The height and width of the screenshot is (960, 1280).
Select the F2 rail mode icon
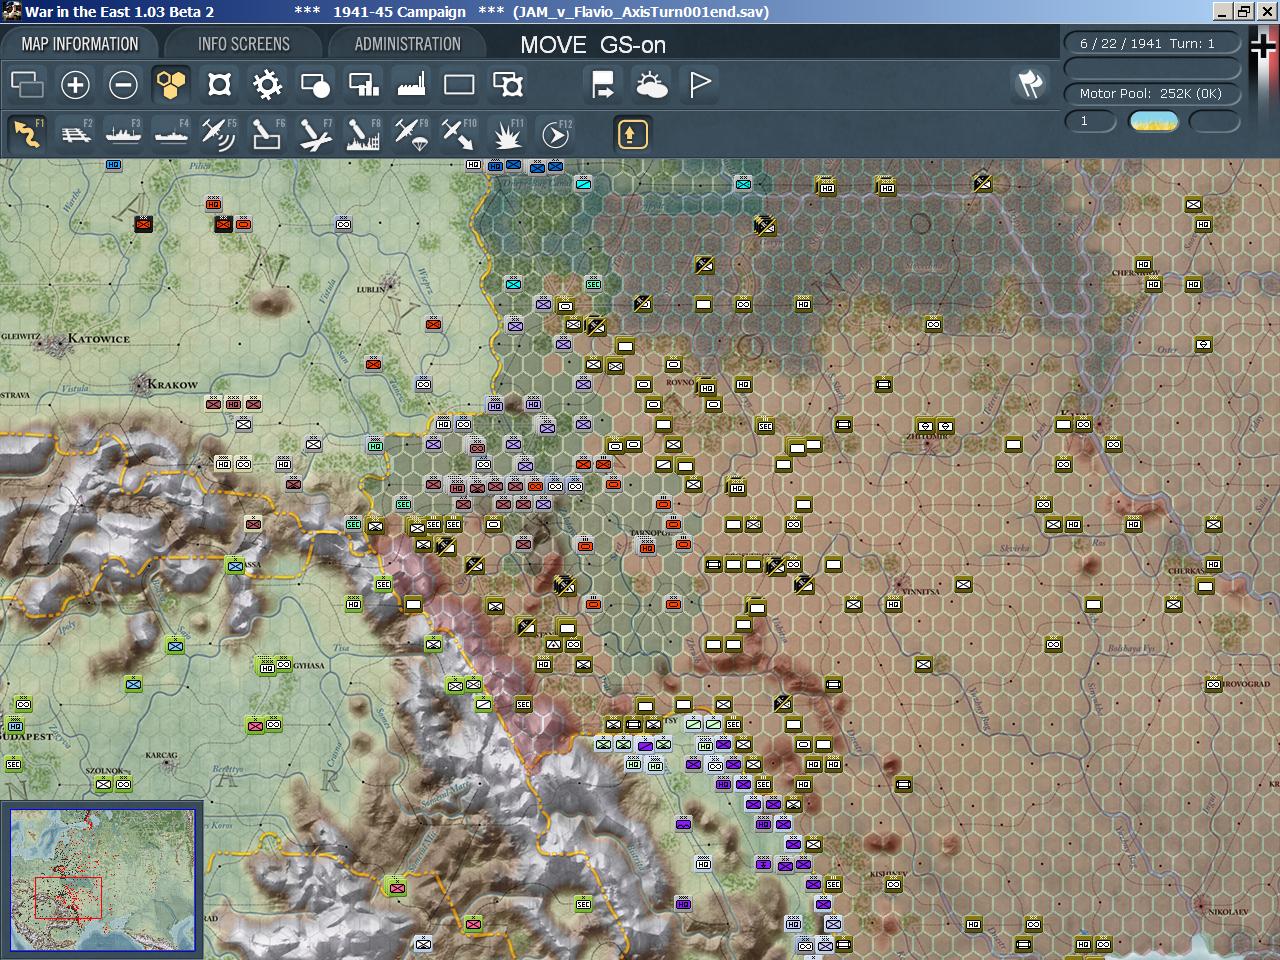point(75,134)
